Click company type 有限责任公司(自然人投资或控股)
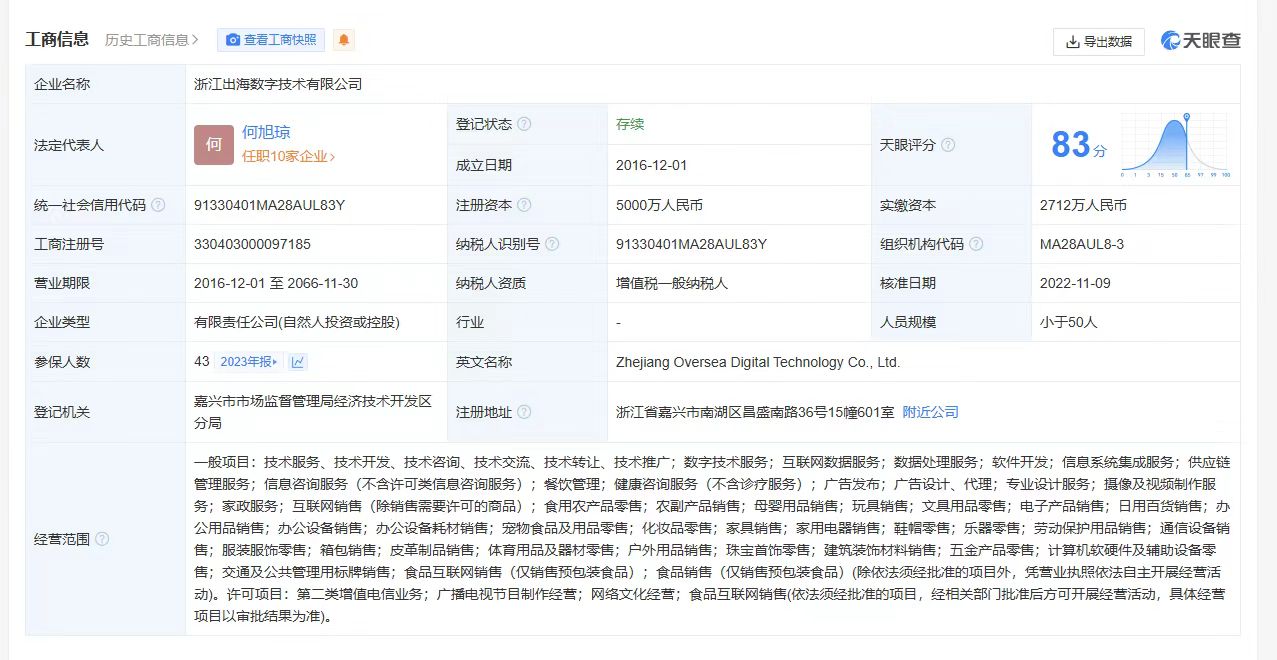 tap(297, 322)
